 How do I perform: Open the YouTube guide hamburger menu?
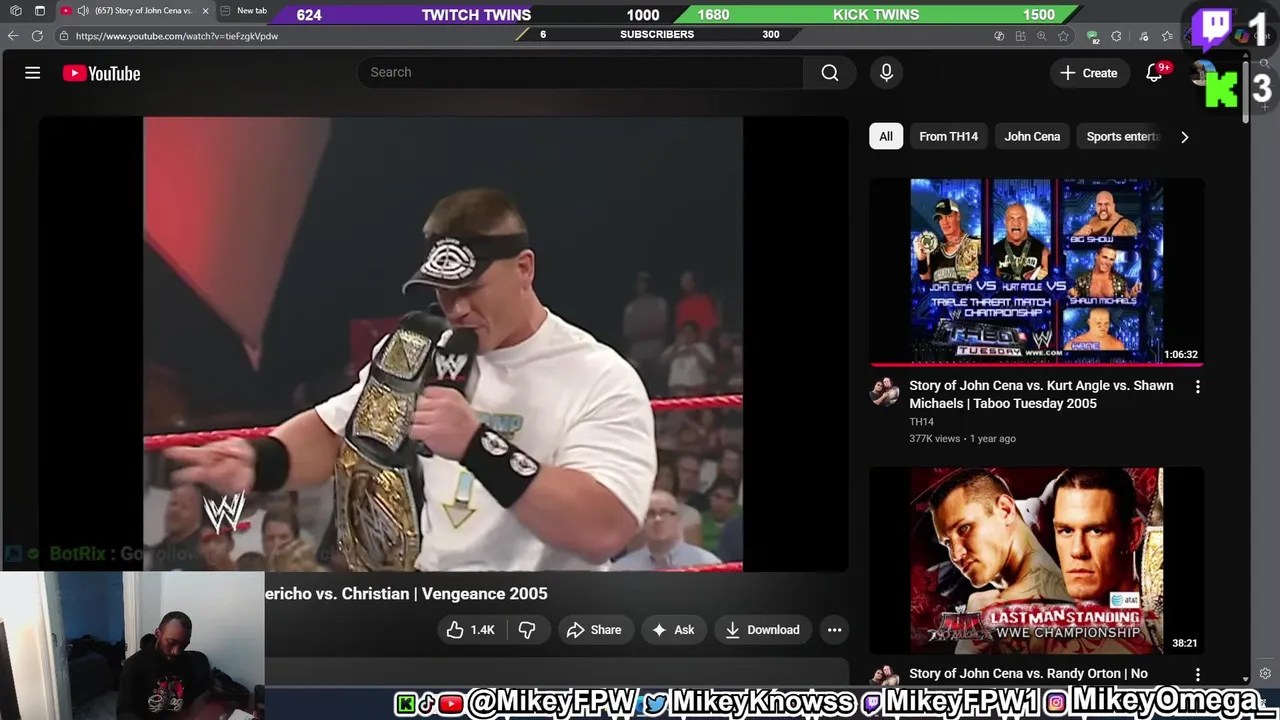32,73
